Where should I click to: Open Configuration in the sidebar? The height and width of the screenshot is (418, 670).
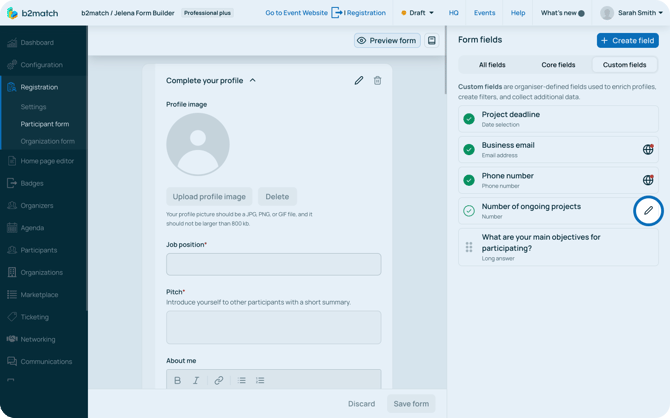41,65
